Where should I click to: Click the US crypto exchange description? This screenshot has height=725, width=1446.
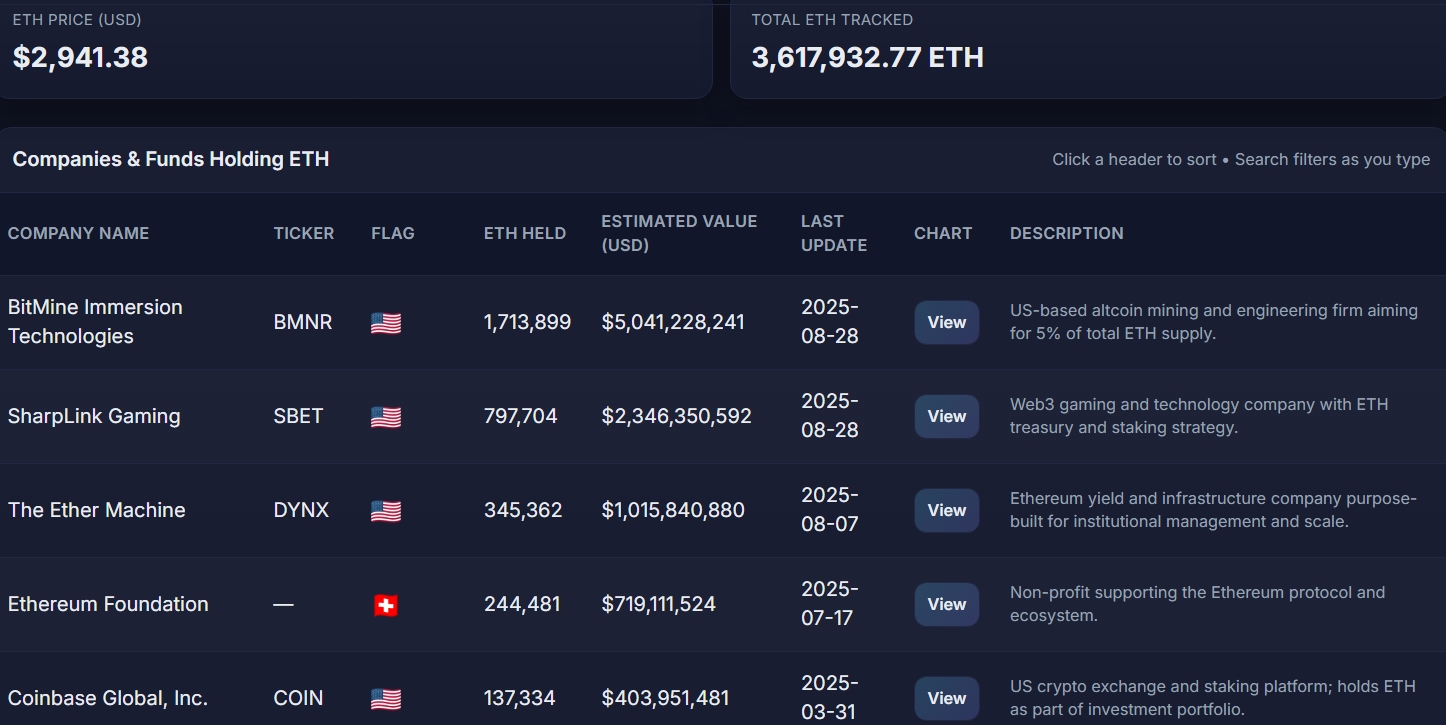click(x=1213, y=698)
